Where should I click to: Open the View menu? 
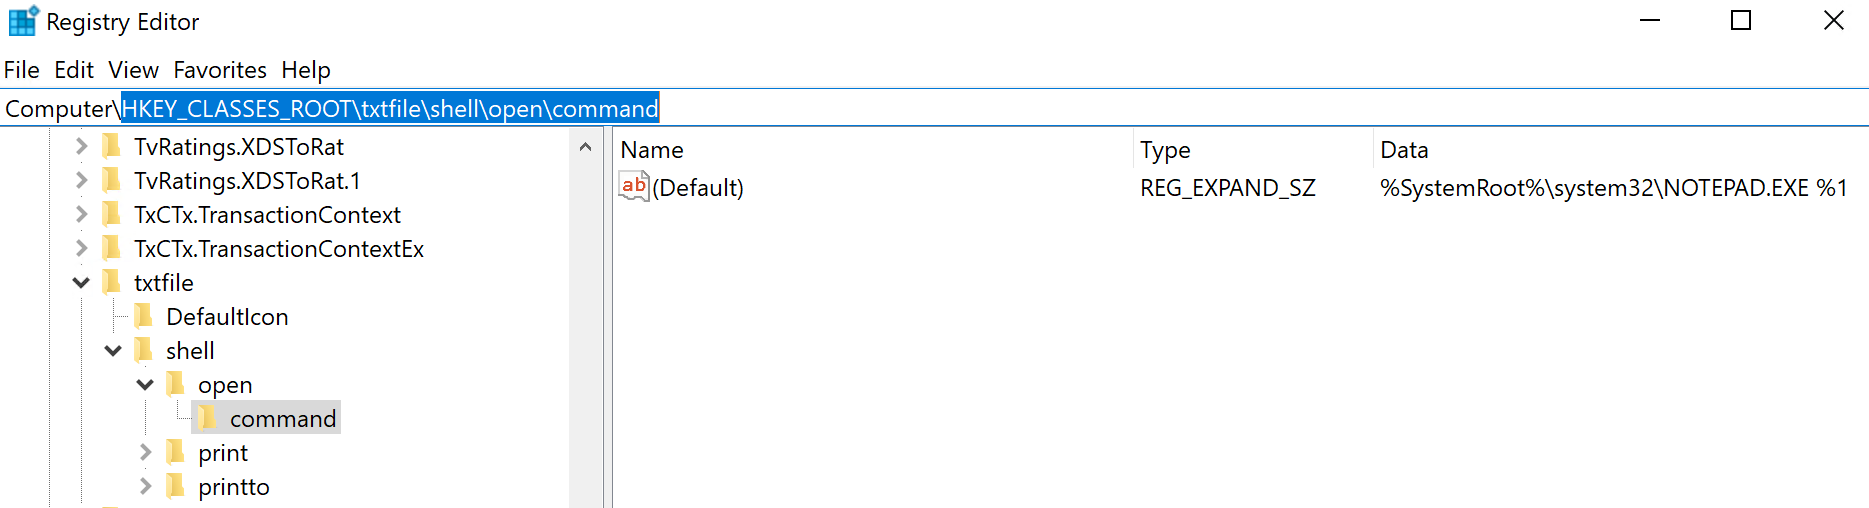coord(133,70)
